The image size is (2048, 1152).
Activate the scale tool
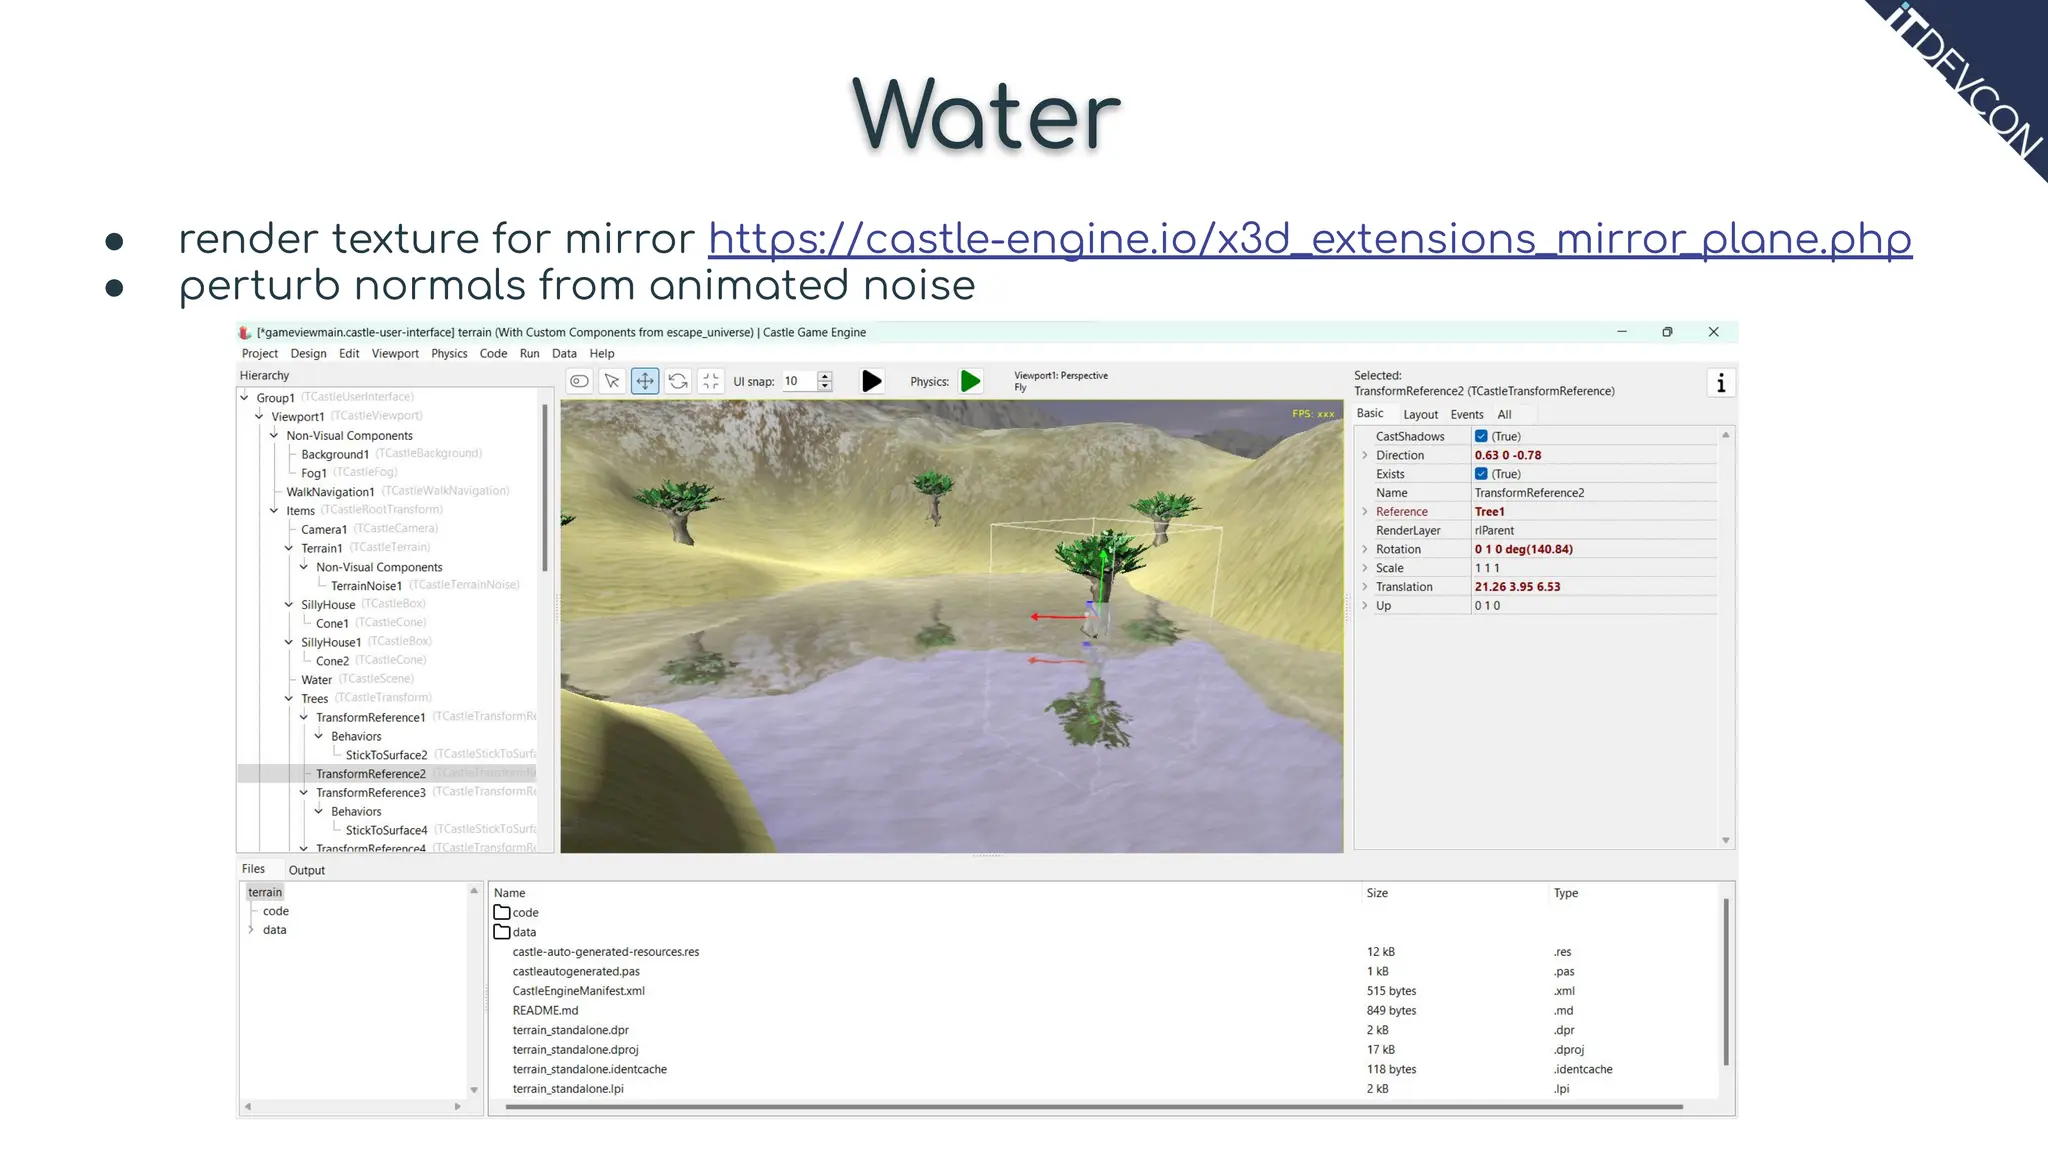(711, 381)
